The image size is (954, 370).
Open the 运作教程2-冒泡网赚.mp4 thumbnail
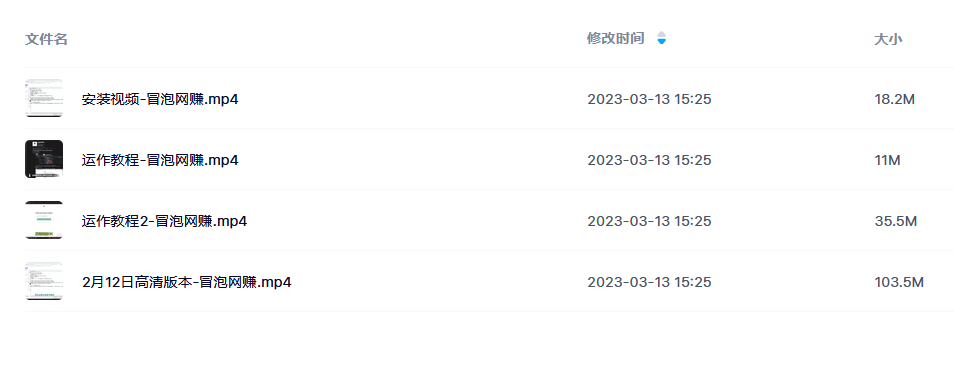tap(44, 220)
